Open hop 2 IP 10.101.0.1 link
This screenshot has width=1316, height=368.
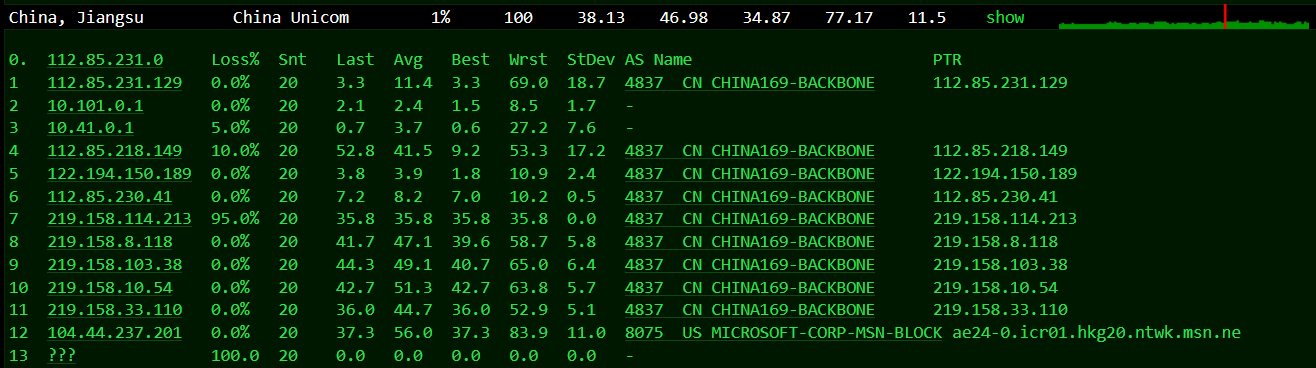point(96,105)
